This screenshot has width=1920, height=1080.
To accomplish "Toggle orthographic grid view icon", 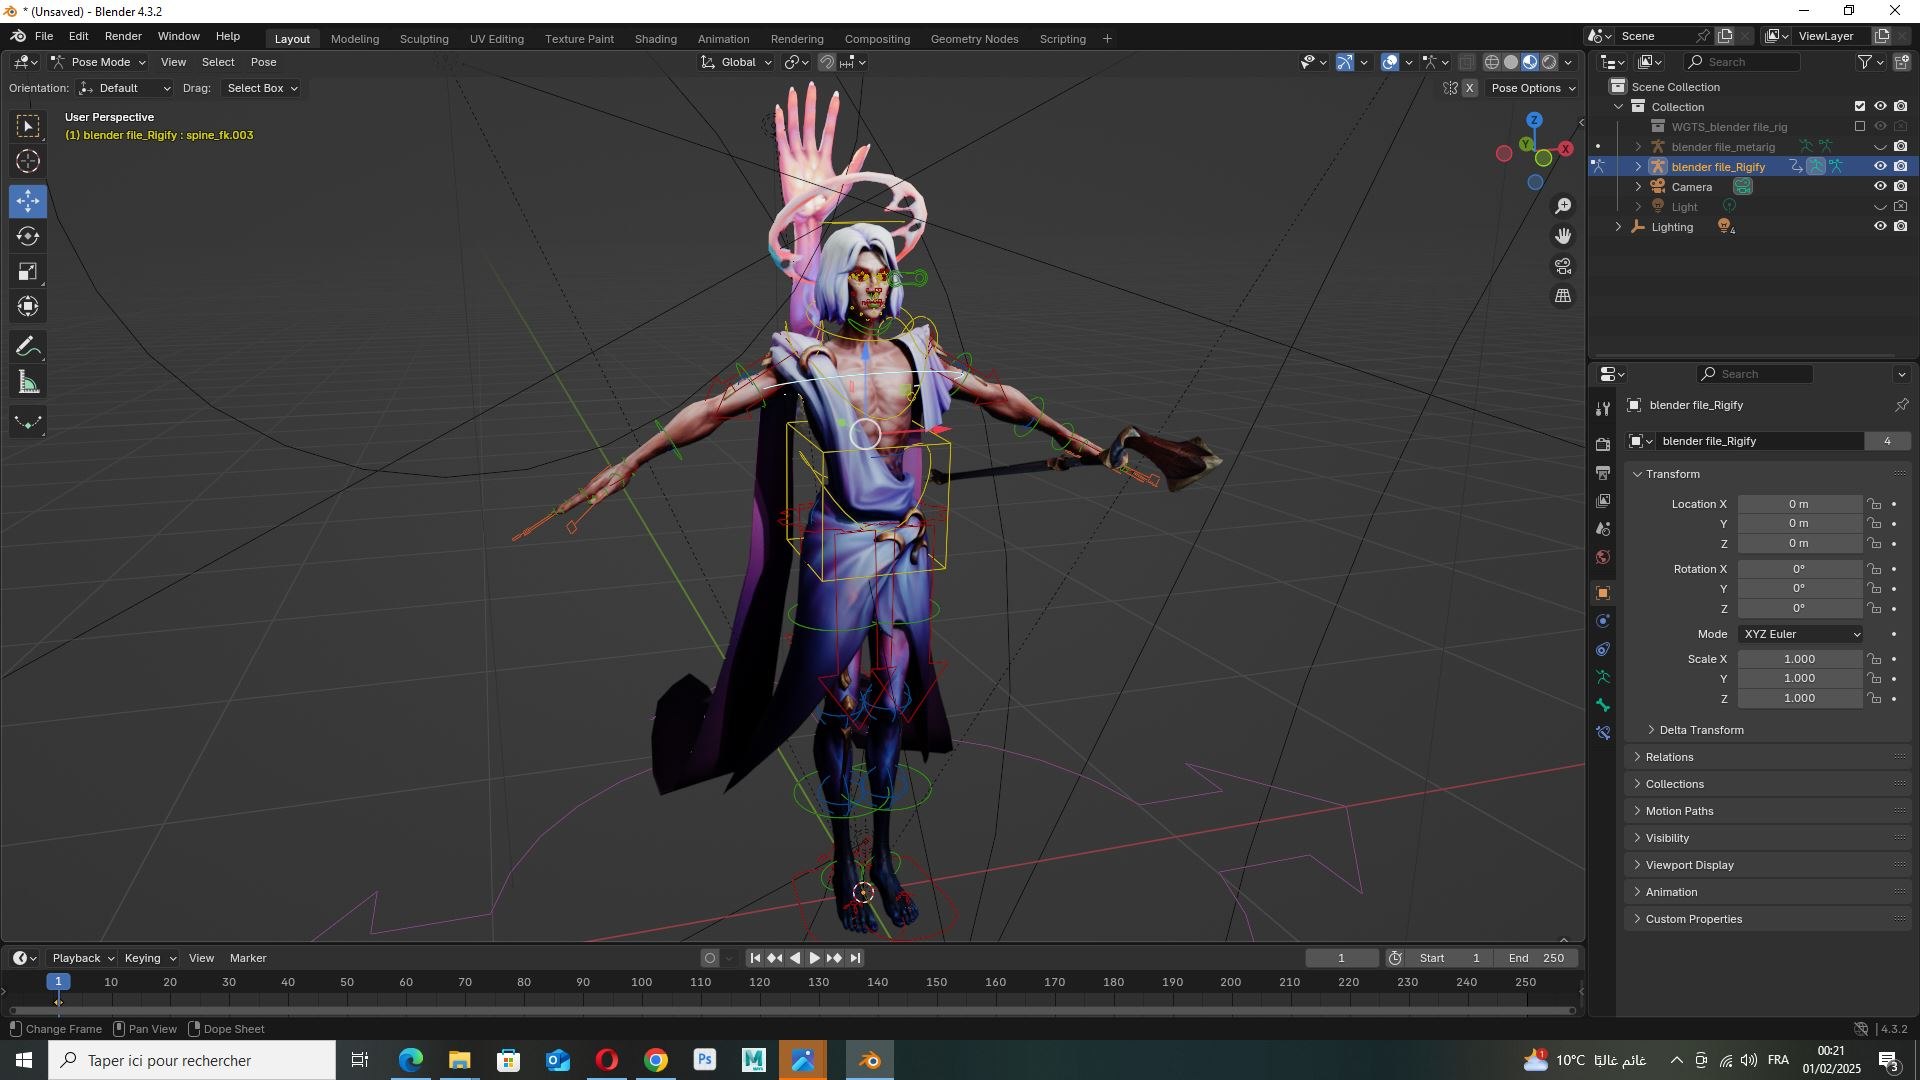I will point(1563,296).
